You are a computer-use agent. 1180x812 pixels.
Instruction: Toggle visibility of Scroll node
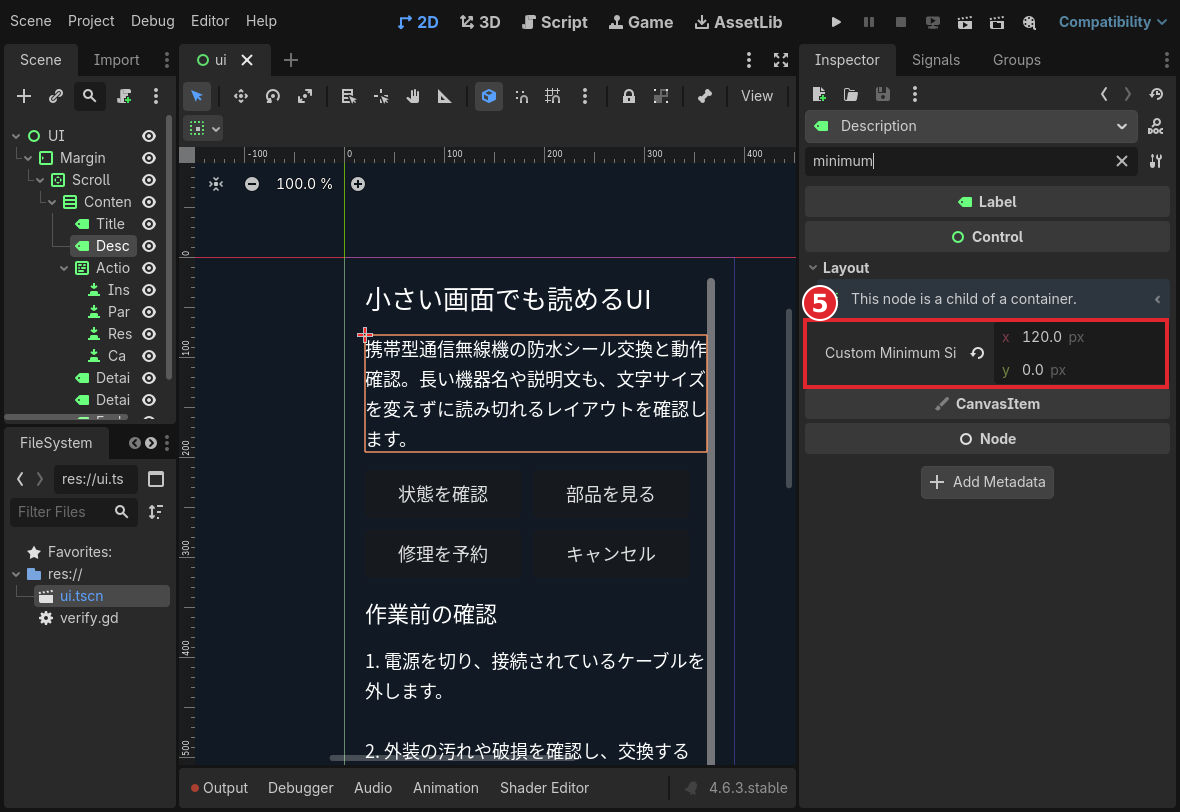[x=149, y=180]
